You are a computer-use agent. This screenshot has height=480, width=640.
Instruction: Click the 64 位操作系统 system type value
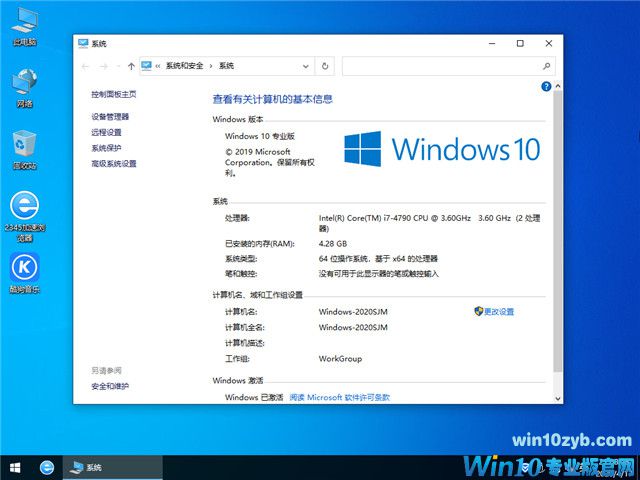[378, 258]
